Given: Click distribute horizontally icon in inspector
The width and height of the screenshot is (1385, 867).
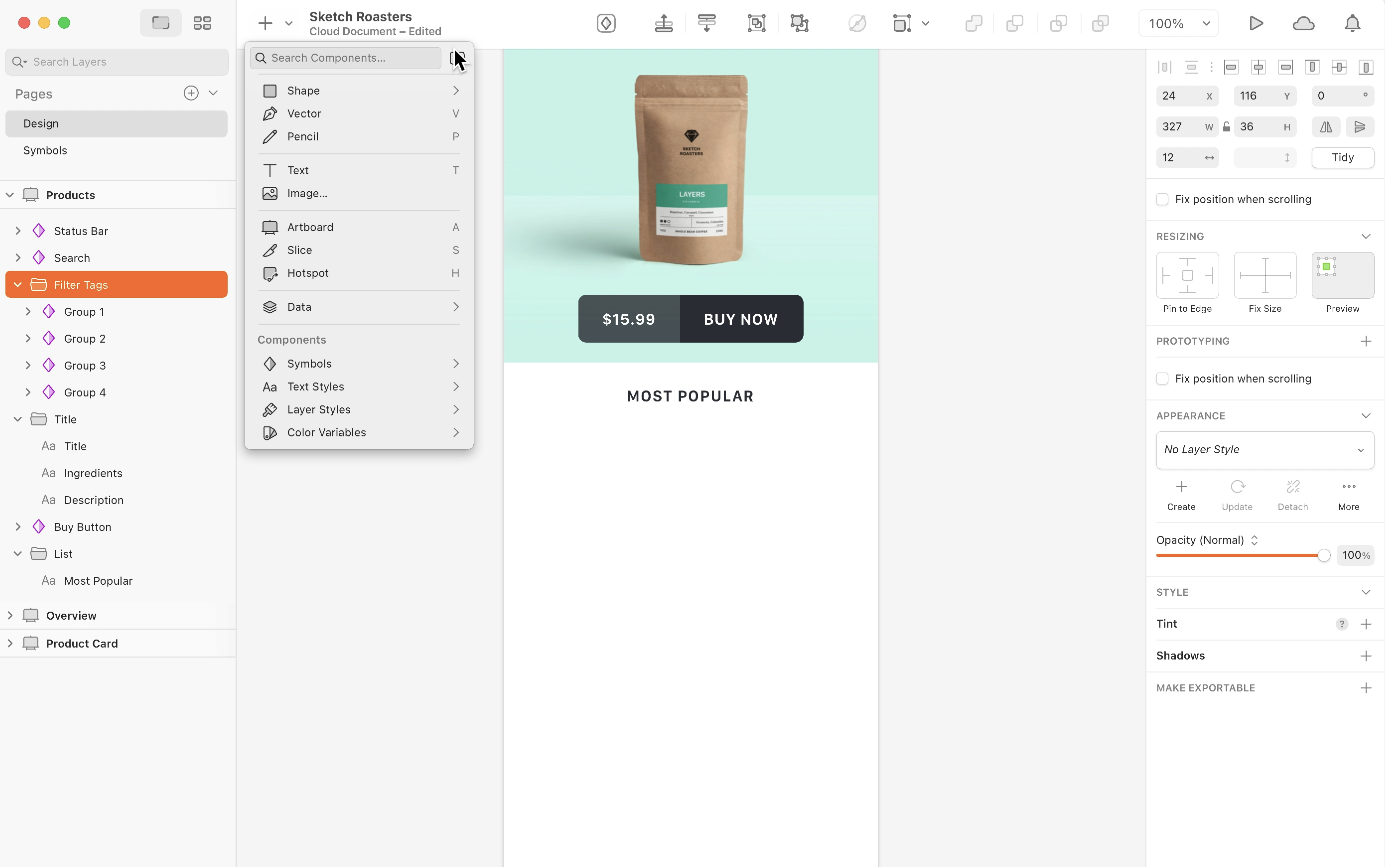Looking at the screenshot, I should point(1164,67).
